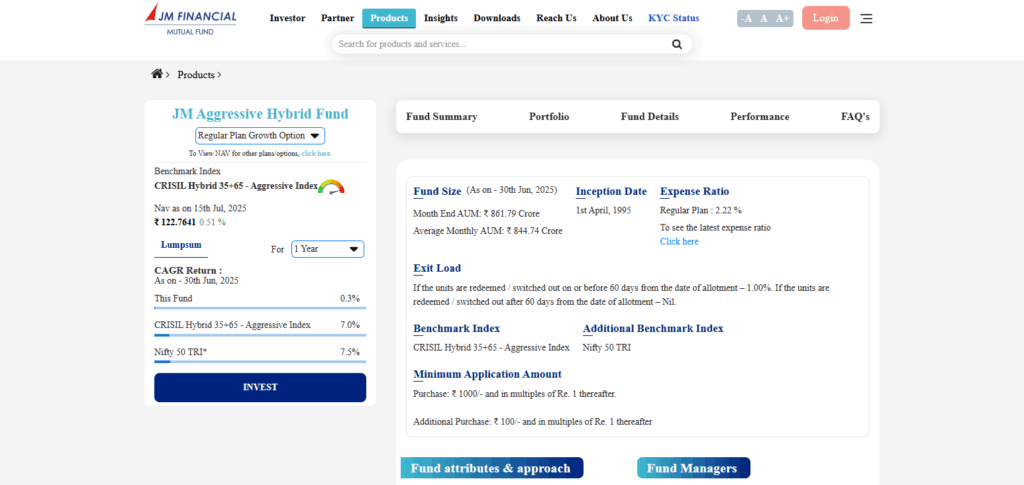Click the 0.51 % NAV change
The height and width of the screenshot is (485, 1024).
point(212,222)
